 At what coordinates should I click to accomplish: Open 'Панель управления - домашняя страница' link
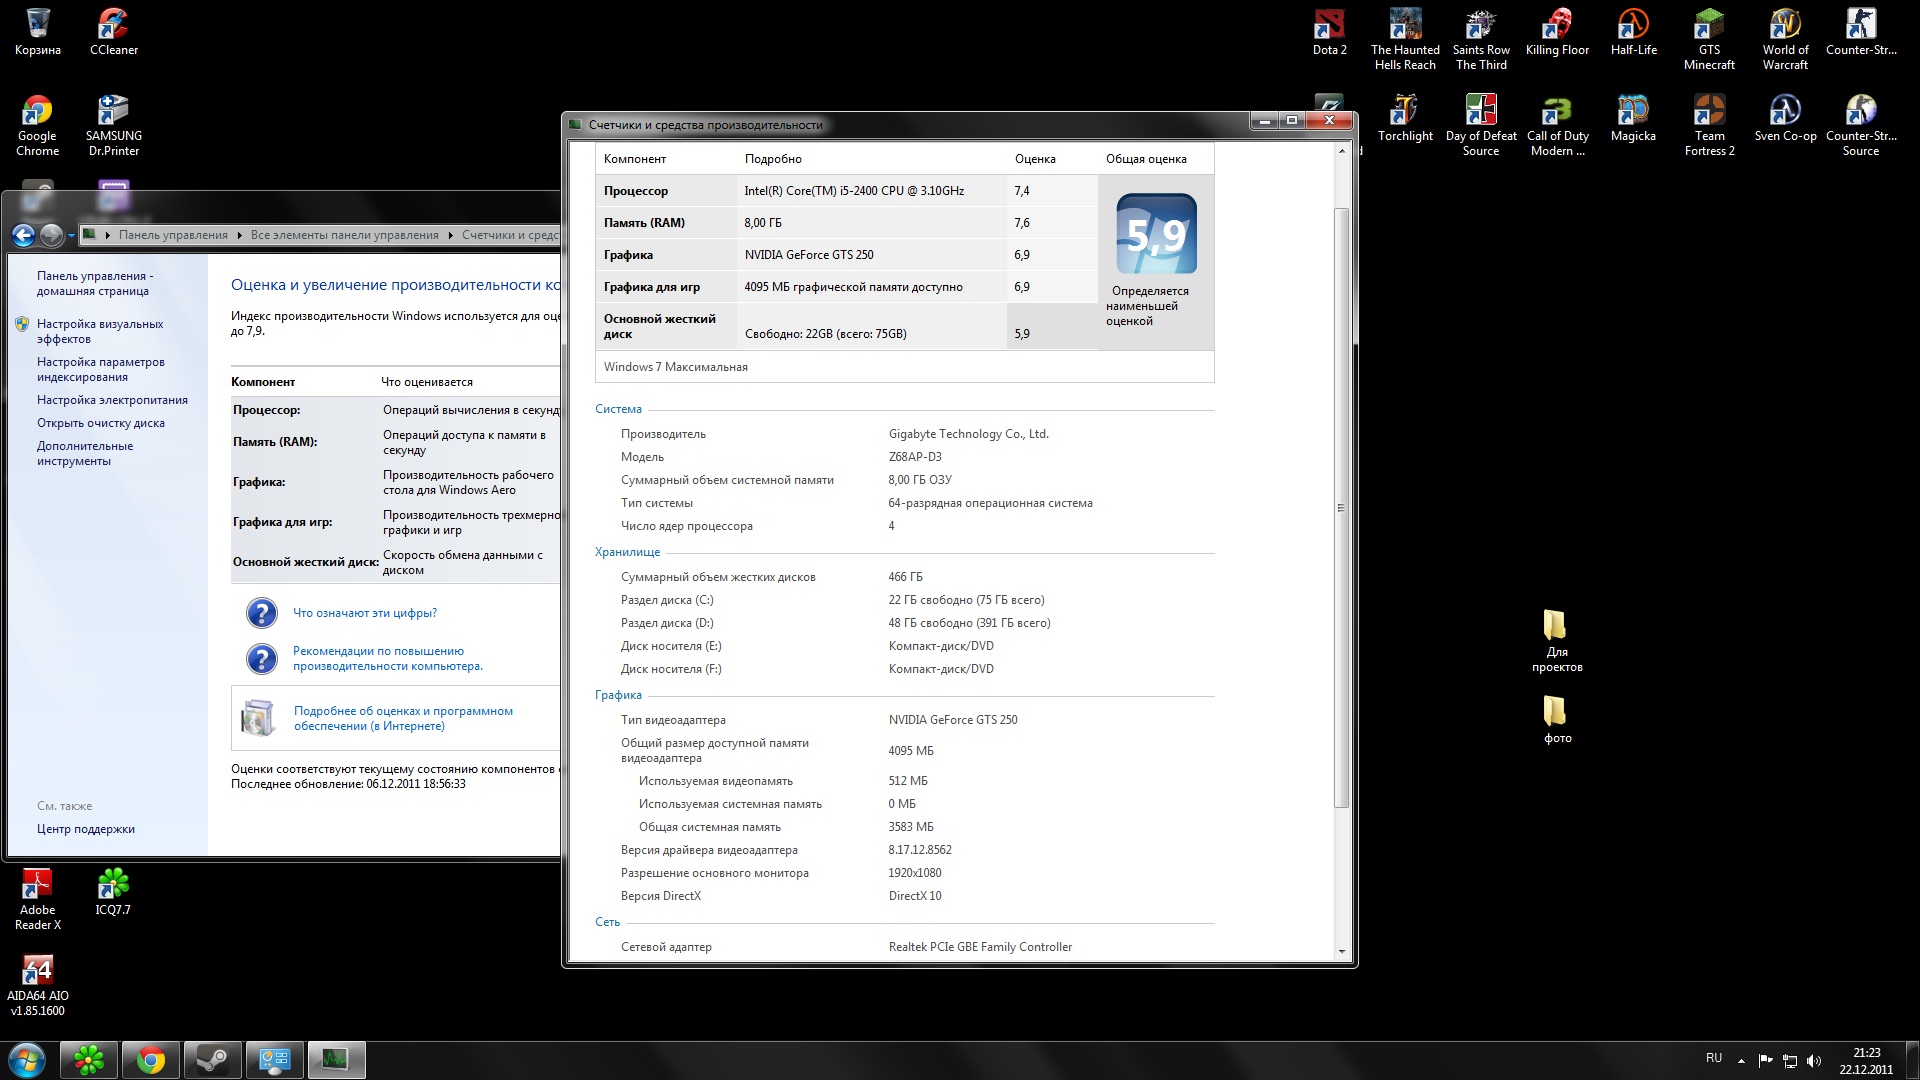pyautogui.click(x=93, y=284)
